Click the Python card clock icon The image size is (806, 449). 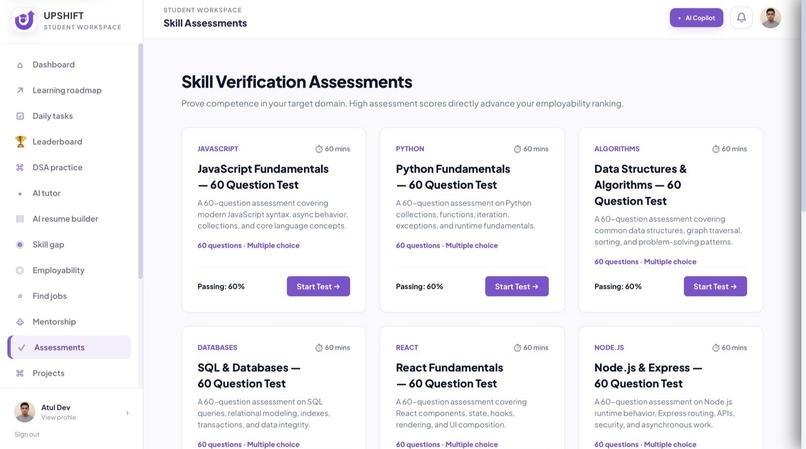(517, 149)
